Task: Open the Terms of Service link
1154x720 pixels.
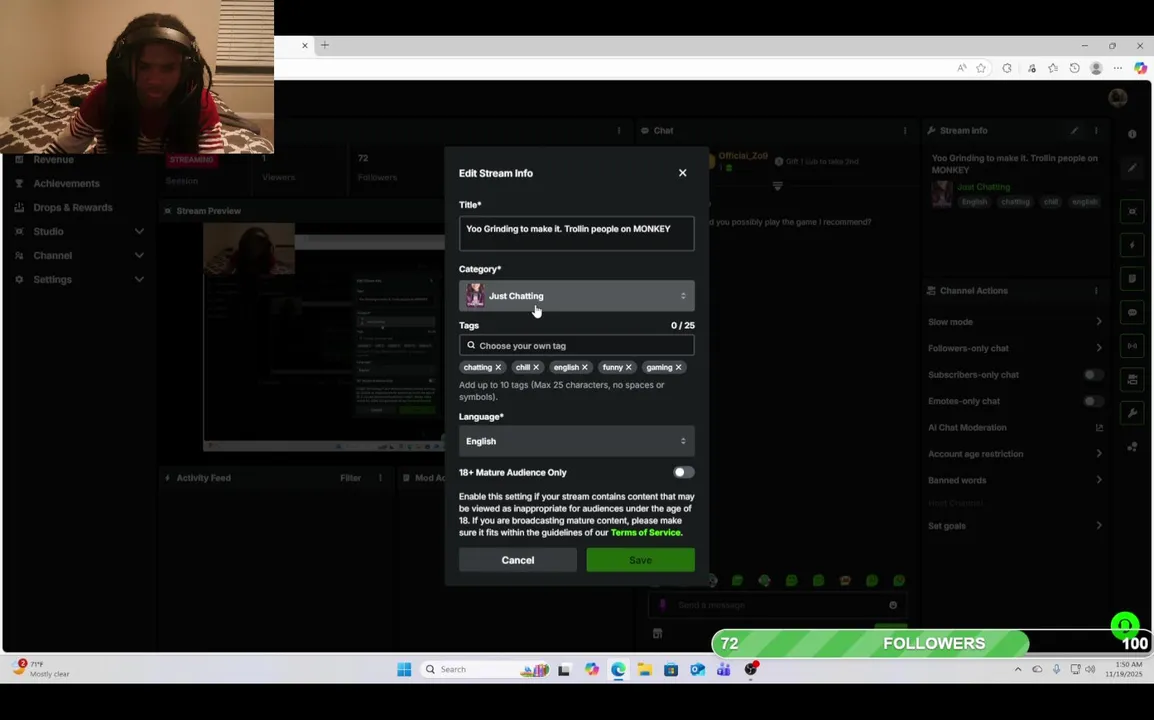Action: click(645, 532)
